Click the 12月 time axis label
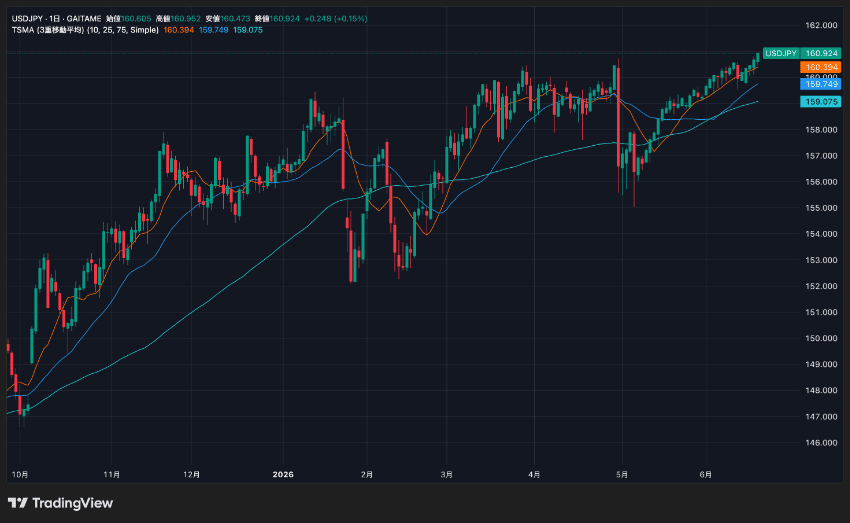The width and height of the screenshot is (850, 523). (x=191, y=474)
